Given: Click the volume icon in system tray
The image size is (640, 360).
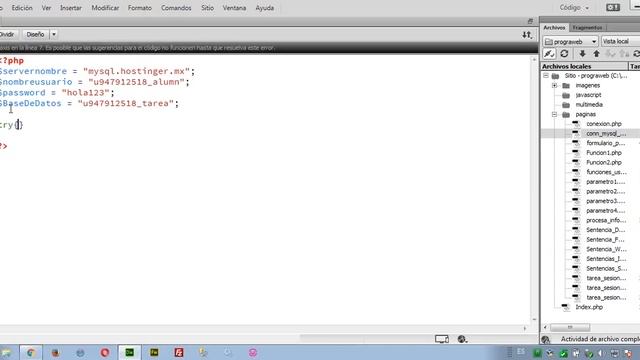Looking at the screenshot, I should 601,353.
